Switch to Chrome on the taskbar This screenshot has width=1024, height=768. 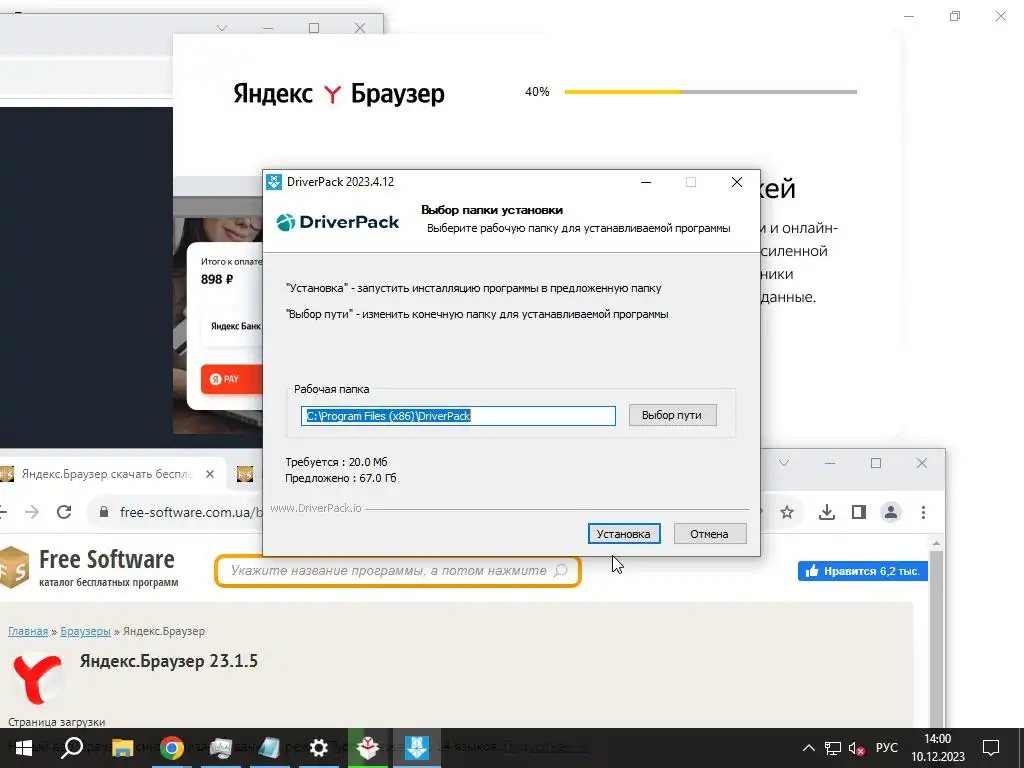(172, 748)
